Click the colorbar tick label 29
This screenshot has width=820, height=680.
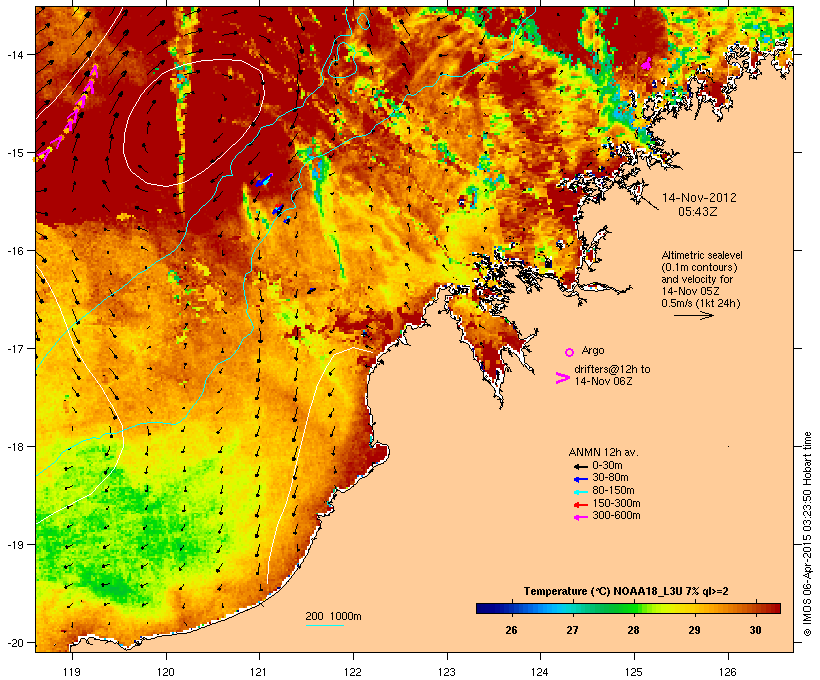coord(694,630)
